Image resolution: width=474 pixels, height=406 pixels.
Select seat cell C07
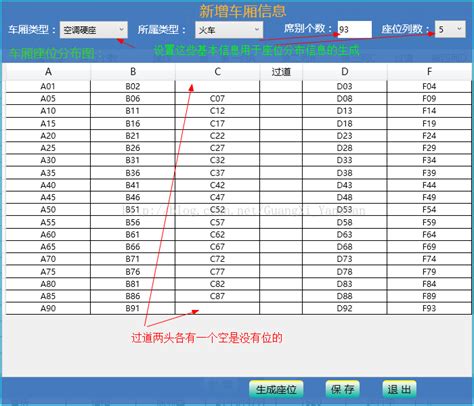217,99
